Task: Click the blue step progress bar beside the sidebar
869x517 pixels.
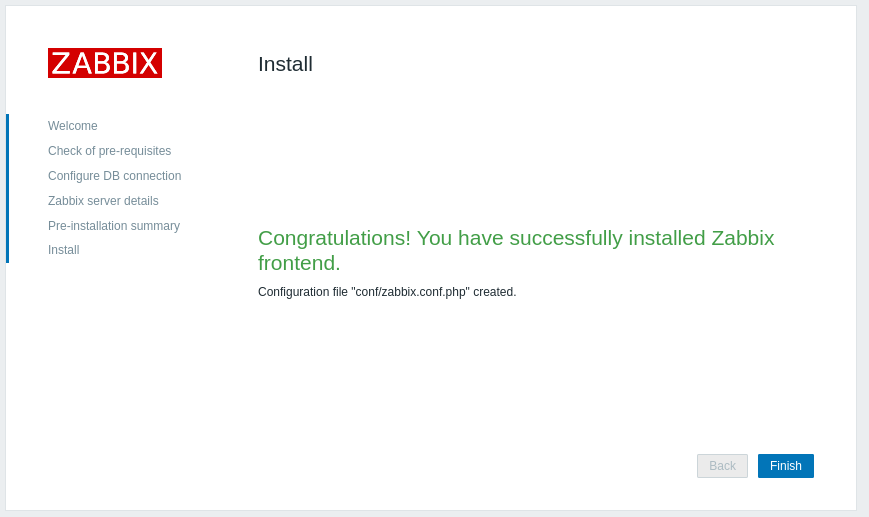Action: coord(7,188)
